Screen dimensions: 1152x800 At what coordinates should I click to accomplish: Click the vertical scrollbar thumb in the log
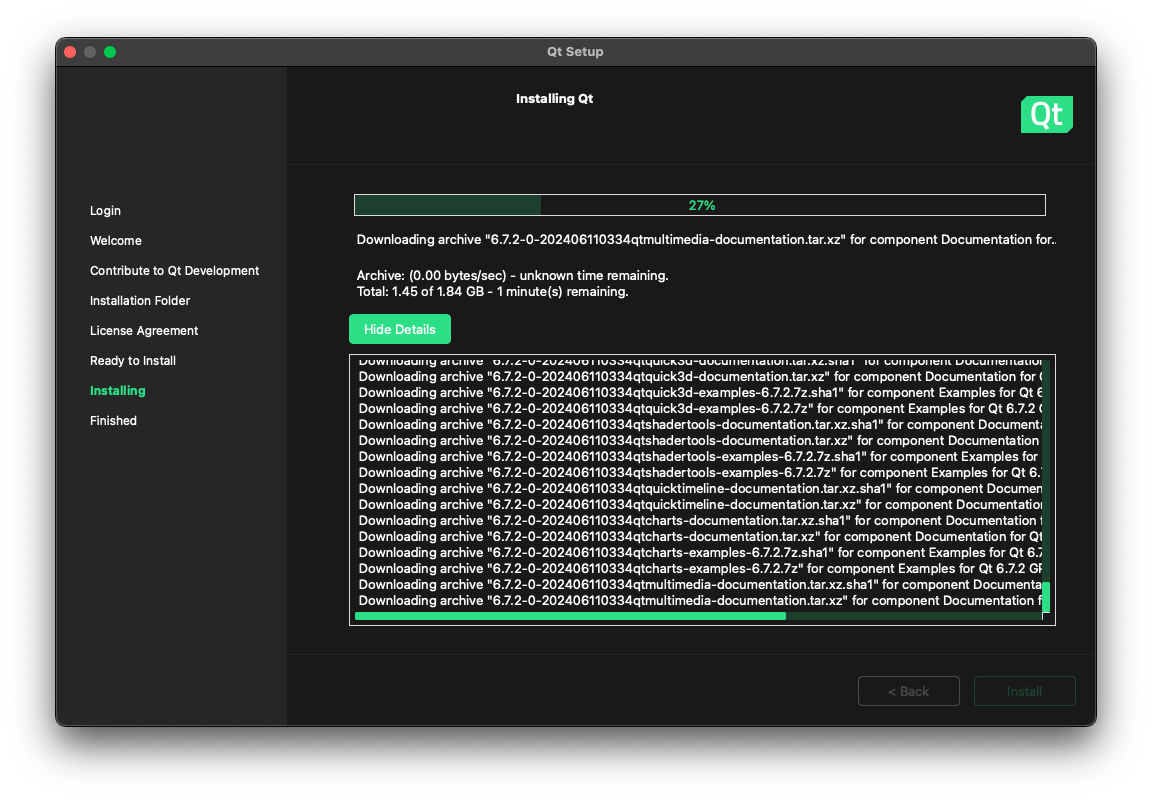[x=1045, y=596]
